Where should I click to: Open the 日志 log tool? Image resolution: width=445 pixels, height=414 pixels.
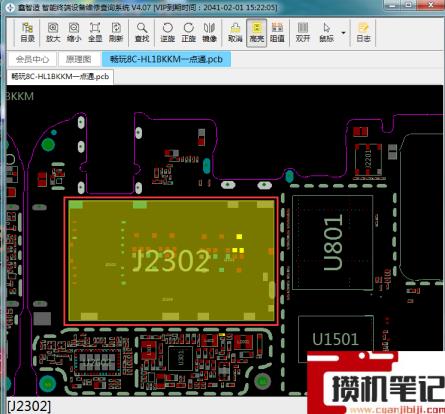coord(363,33)
